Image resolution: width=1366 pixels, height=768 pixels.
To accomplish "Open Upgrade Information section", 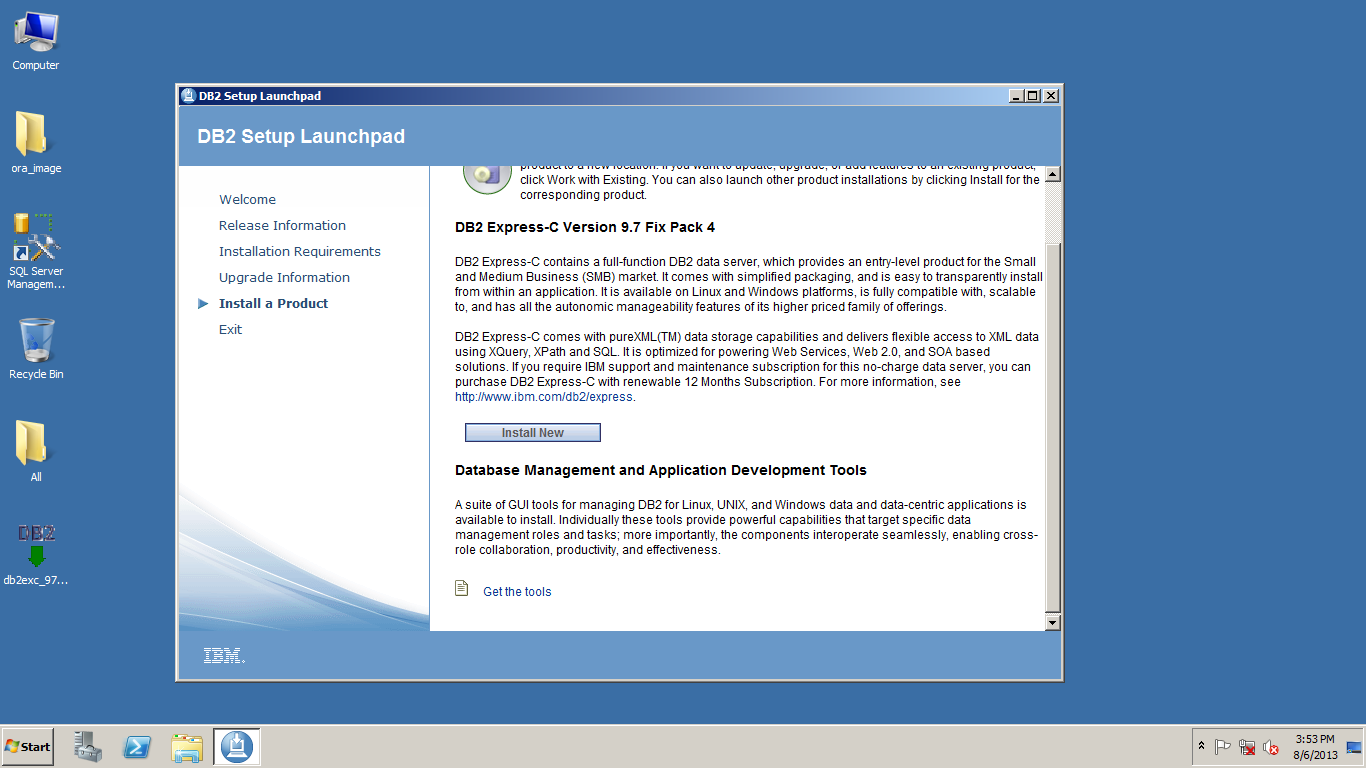I will [x=284, y=277].
